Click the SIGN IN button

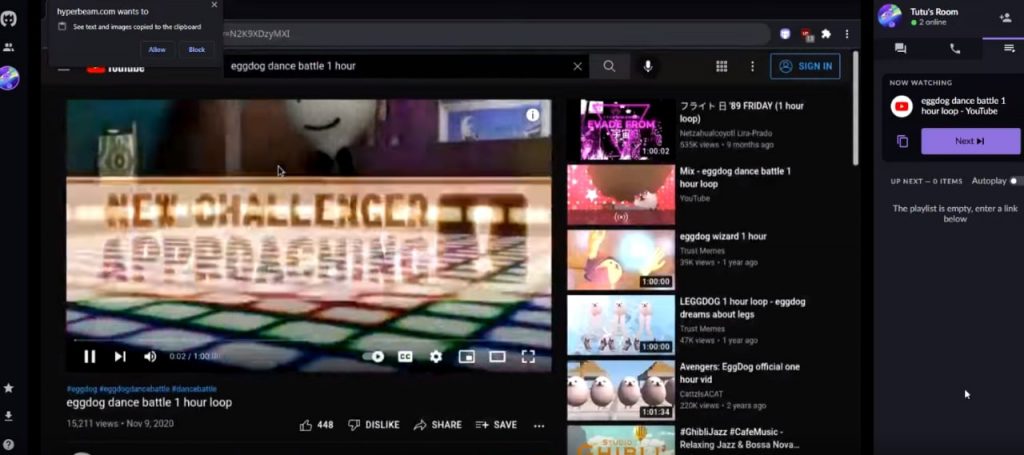tap(805, 66)
